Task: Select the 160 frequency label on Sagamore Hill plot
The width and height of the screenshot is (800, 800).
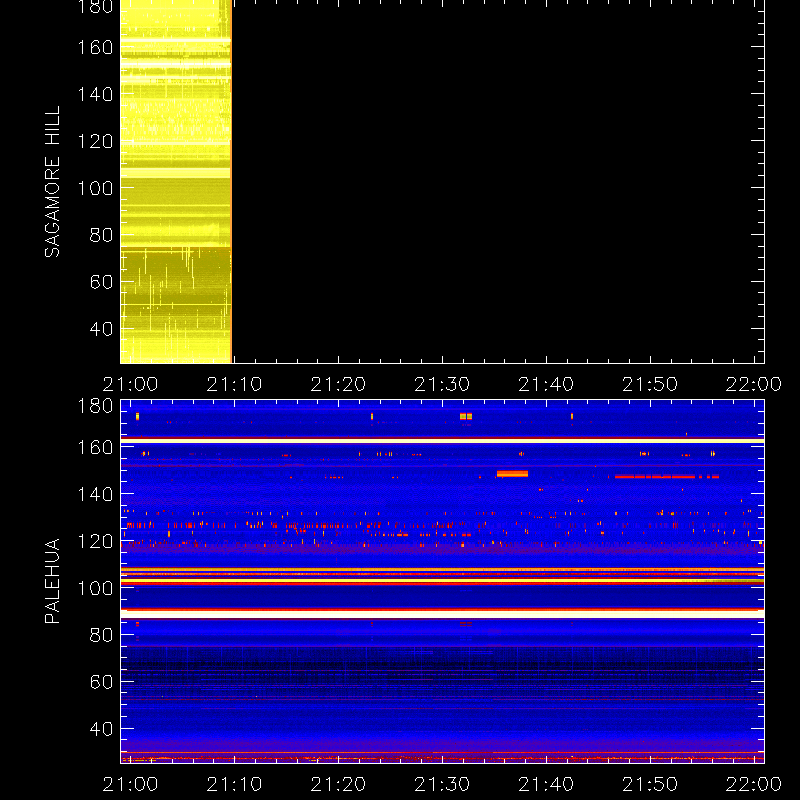Action: click(95, 47)
